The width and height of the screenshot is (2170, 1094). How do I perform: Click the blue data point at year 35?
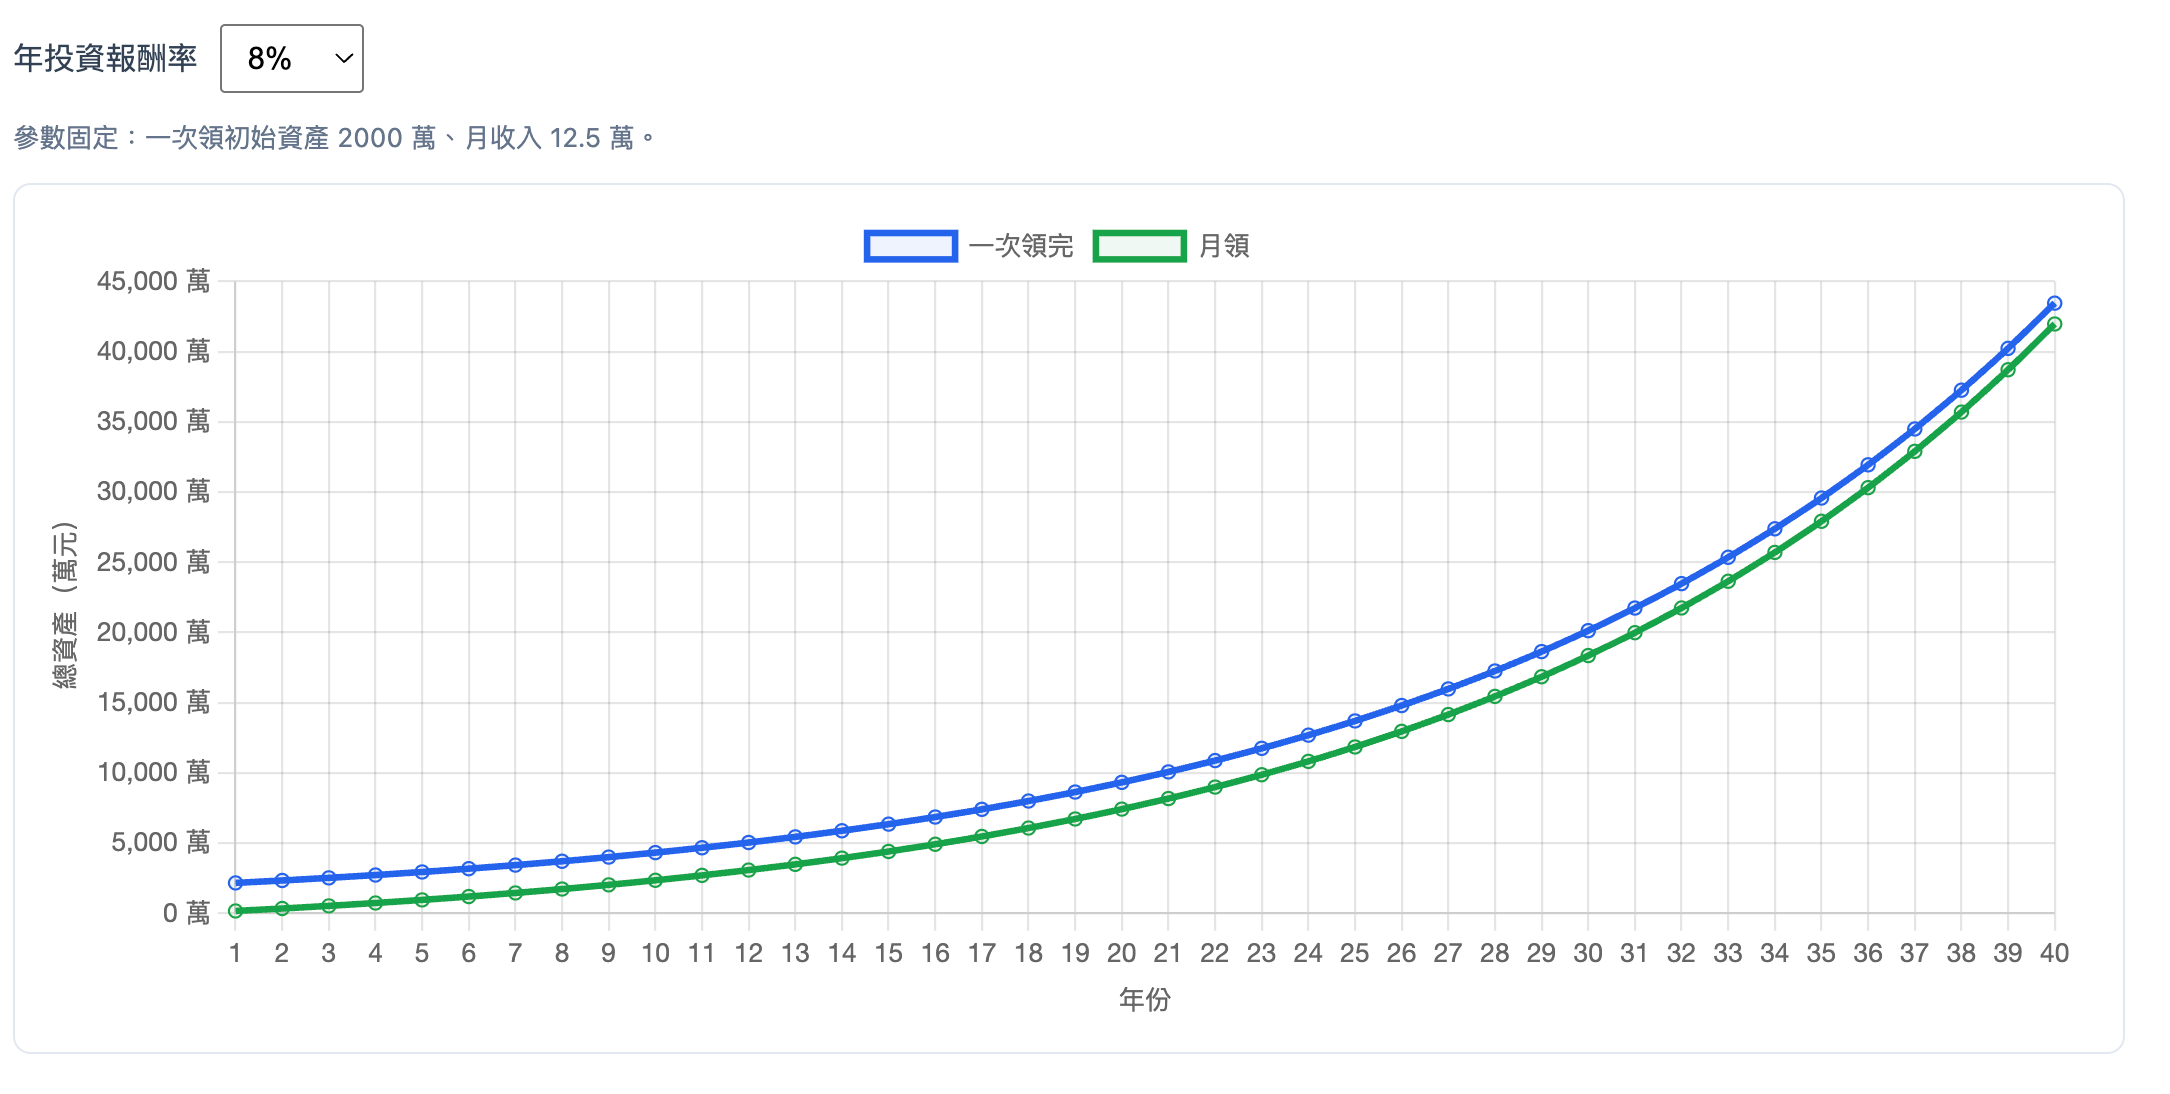point(1821,498)
